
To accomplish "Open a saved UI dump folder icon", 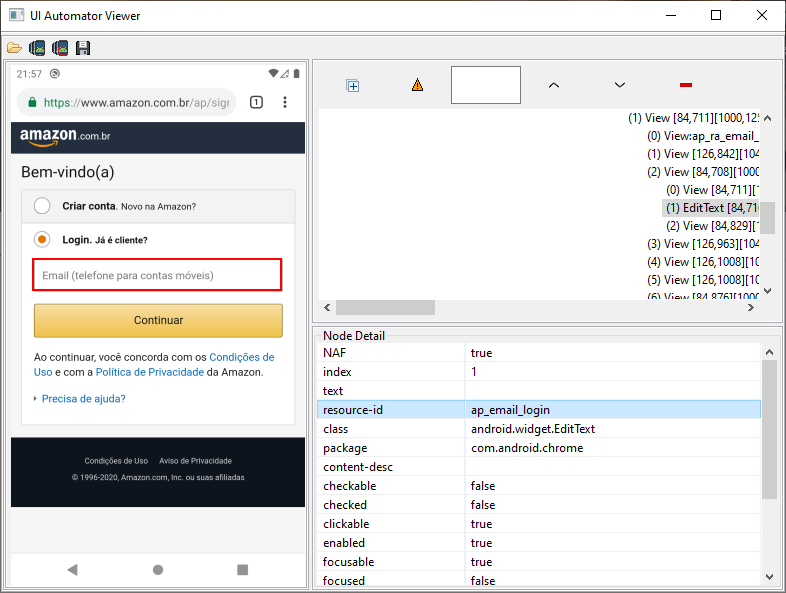I will pyautogui.click(x=14, y=48).
